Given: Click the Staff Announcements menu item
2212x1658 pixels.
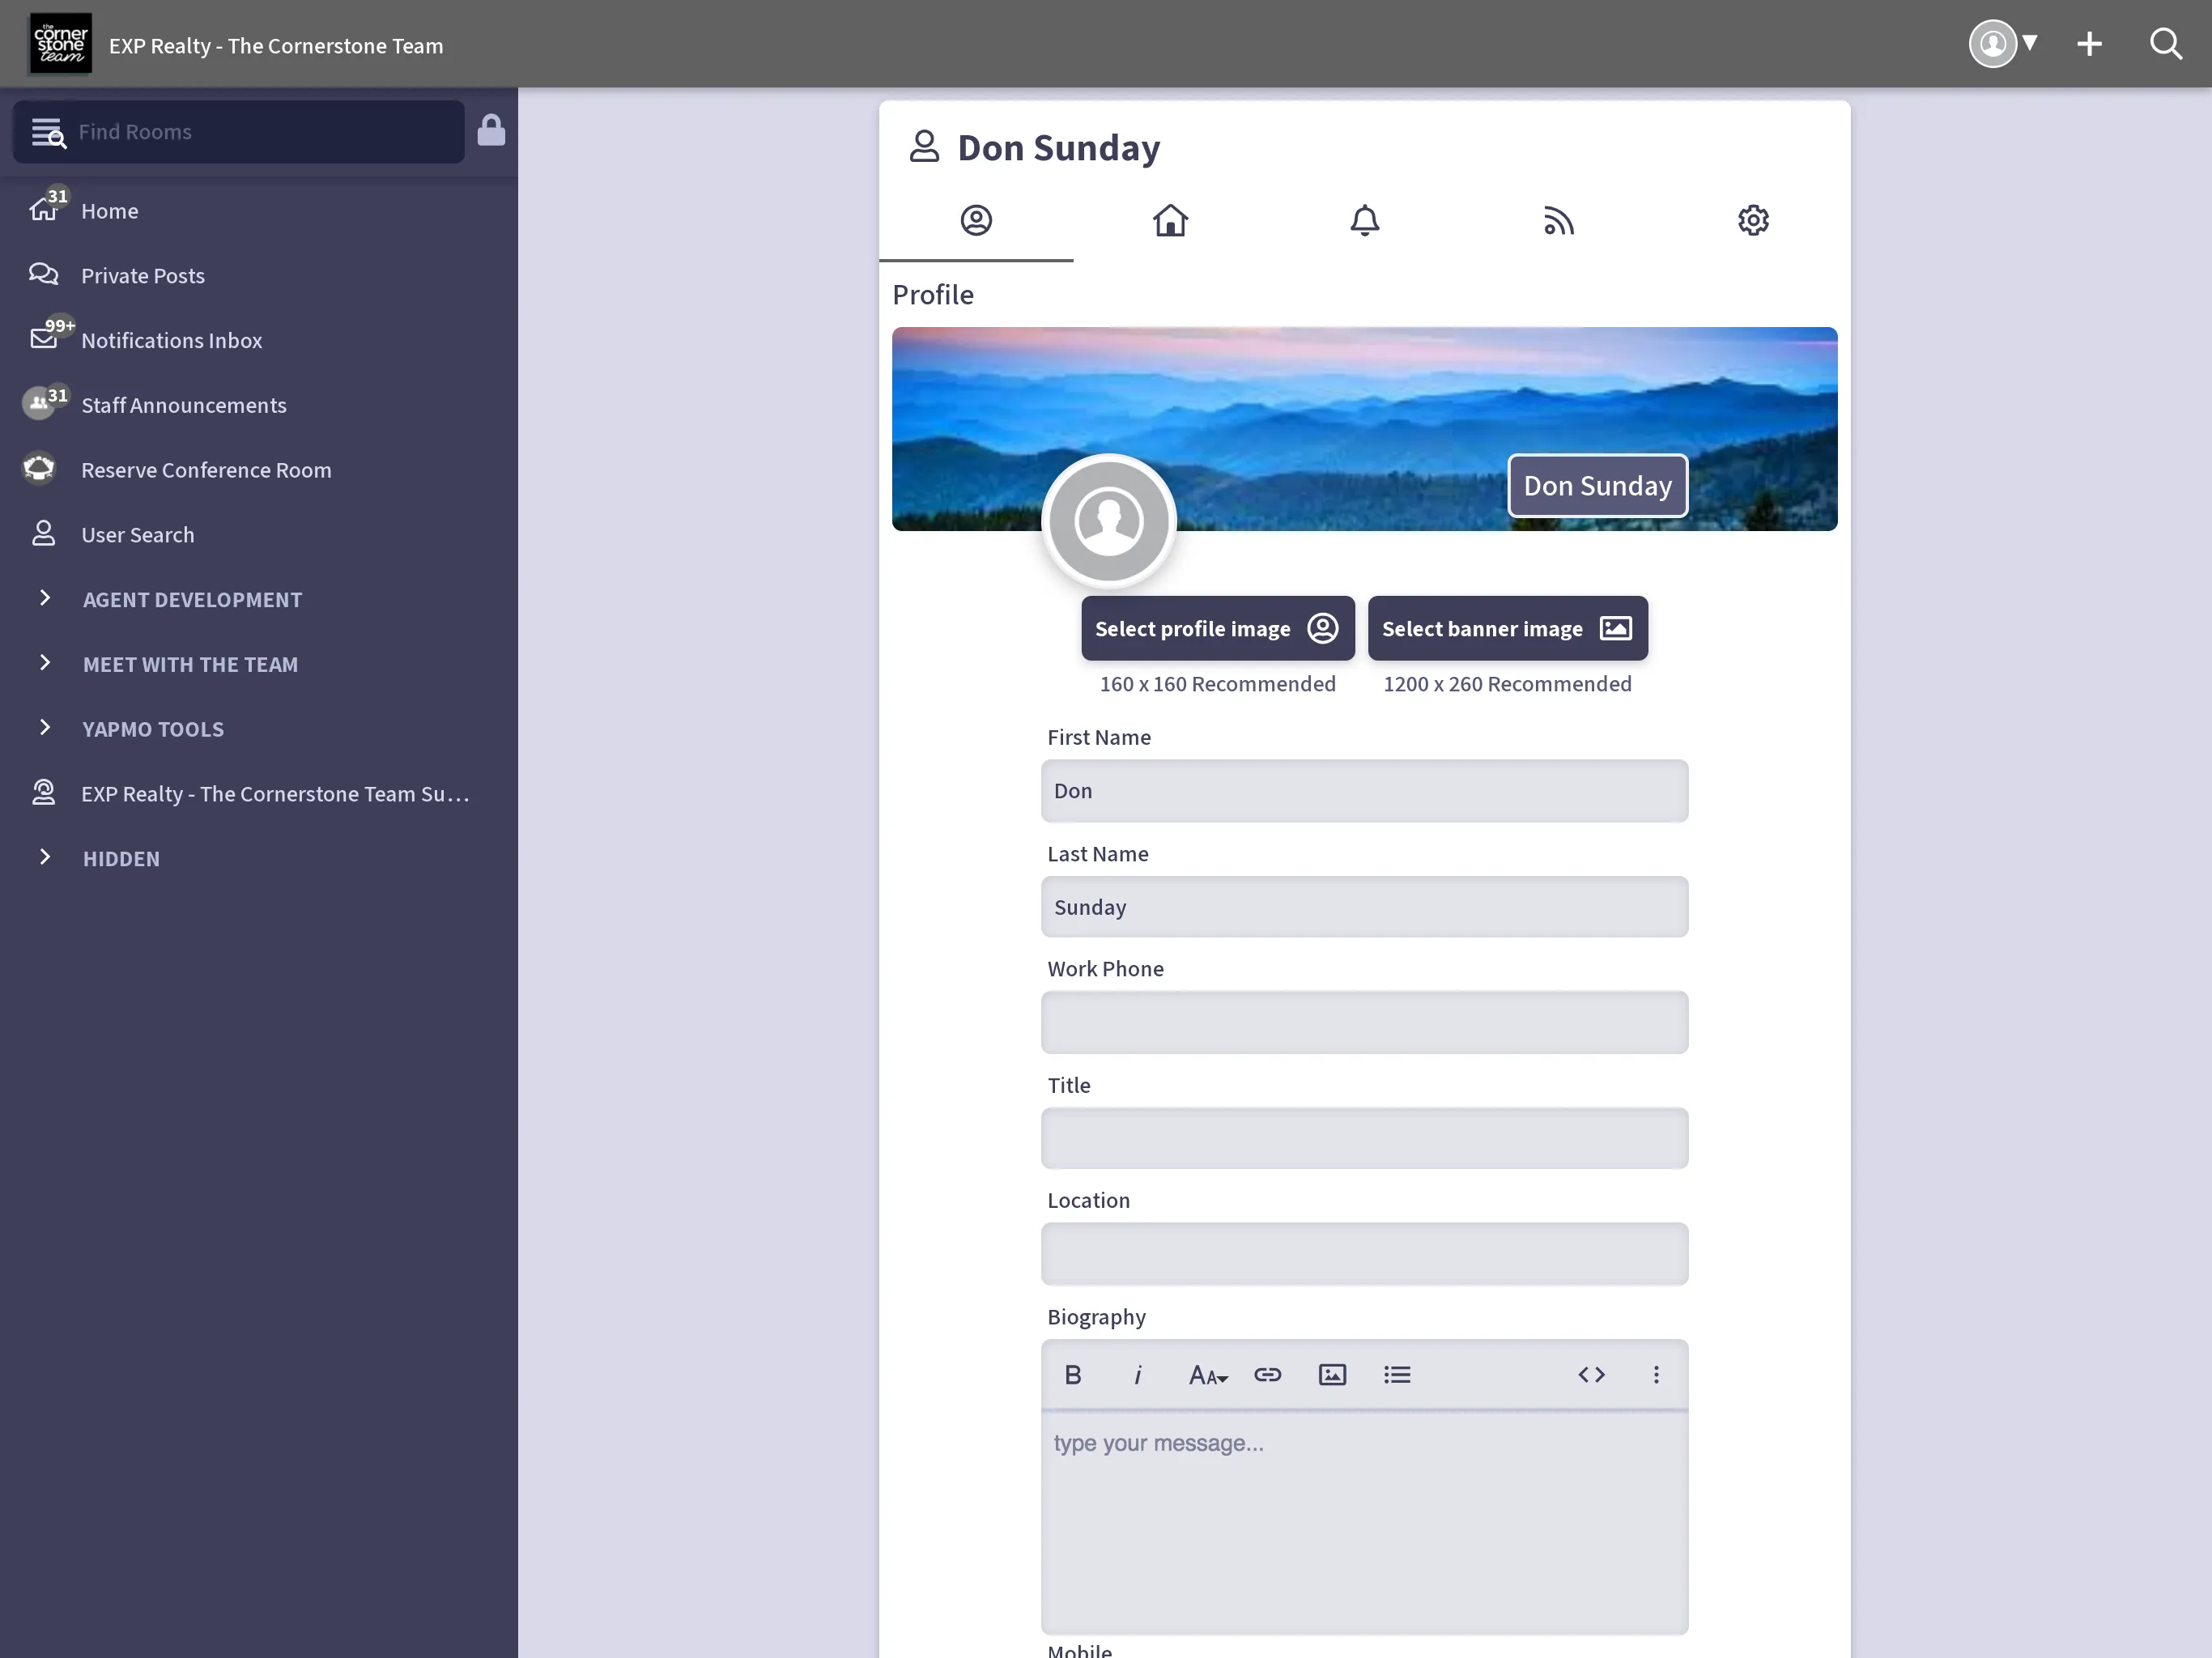Looking at the screenshot, I should 183,404.
